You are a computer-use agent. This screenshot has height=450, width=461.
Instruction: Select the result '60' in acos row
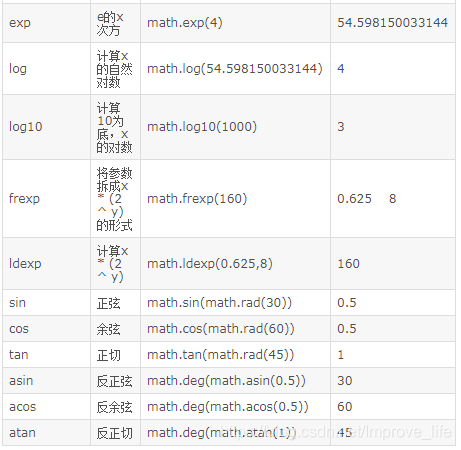(345, 407)
